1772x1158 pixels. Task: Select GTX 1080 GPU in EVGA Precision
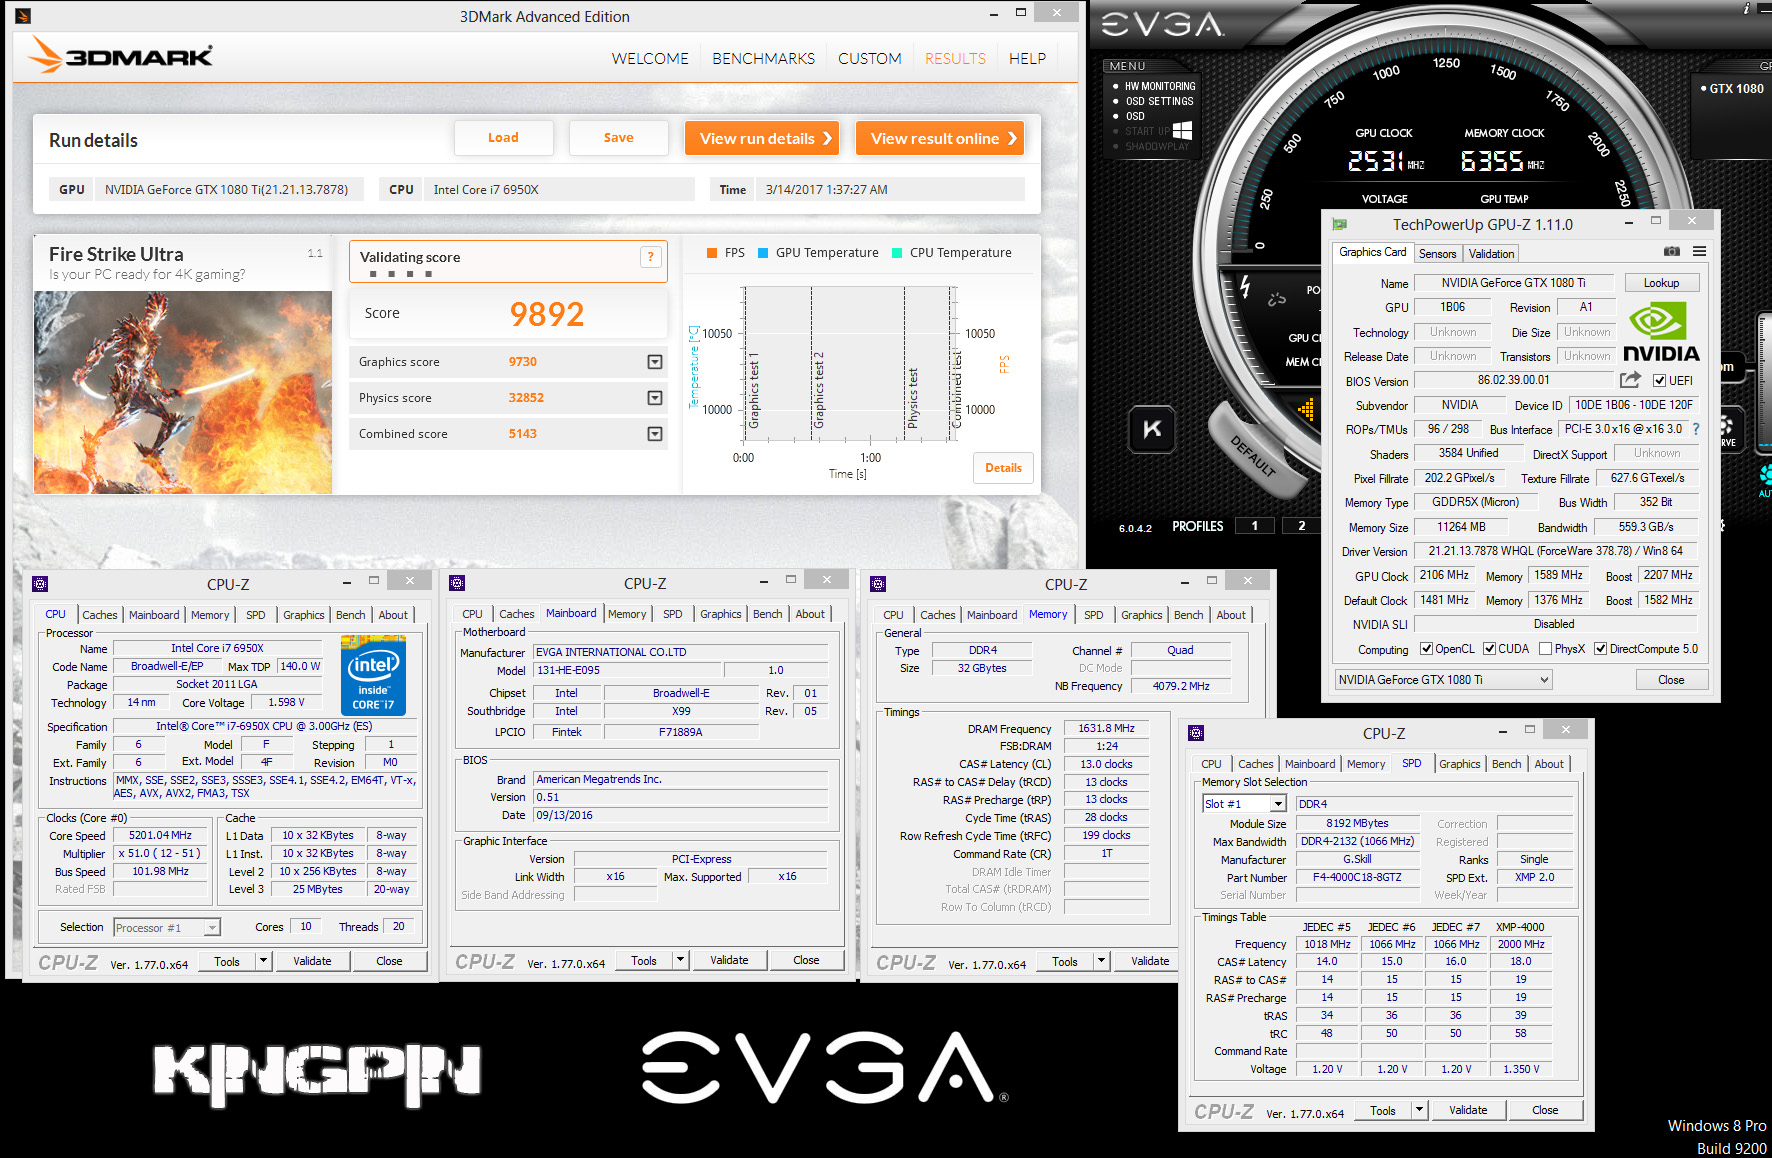coord(1736,89)
